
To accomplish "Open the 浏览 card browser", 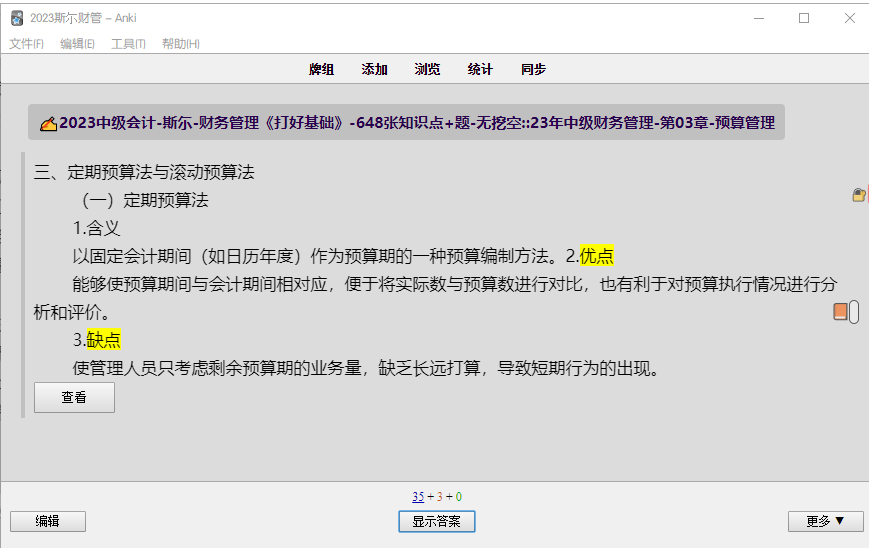I will [427, 69].
